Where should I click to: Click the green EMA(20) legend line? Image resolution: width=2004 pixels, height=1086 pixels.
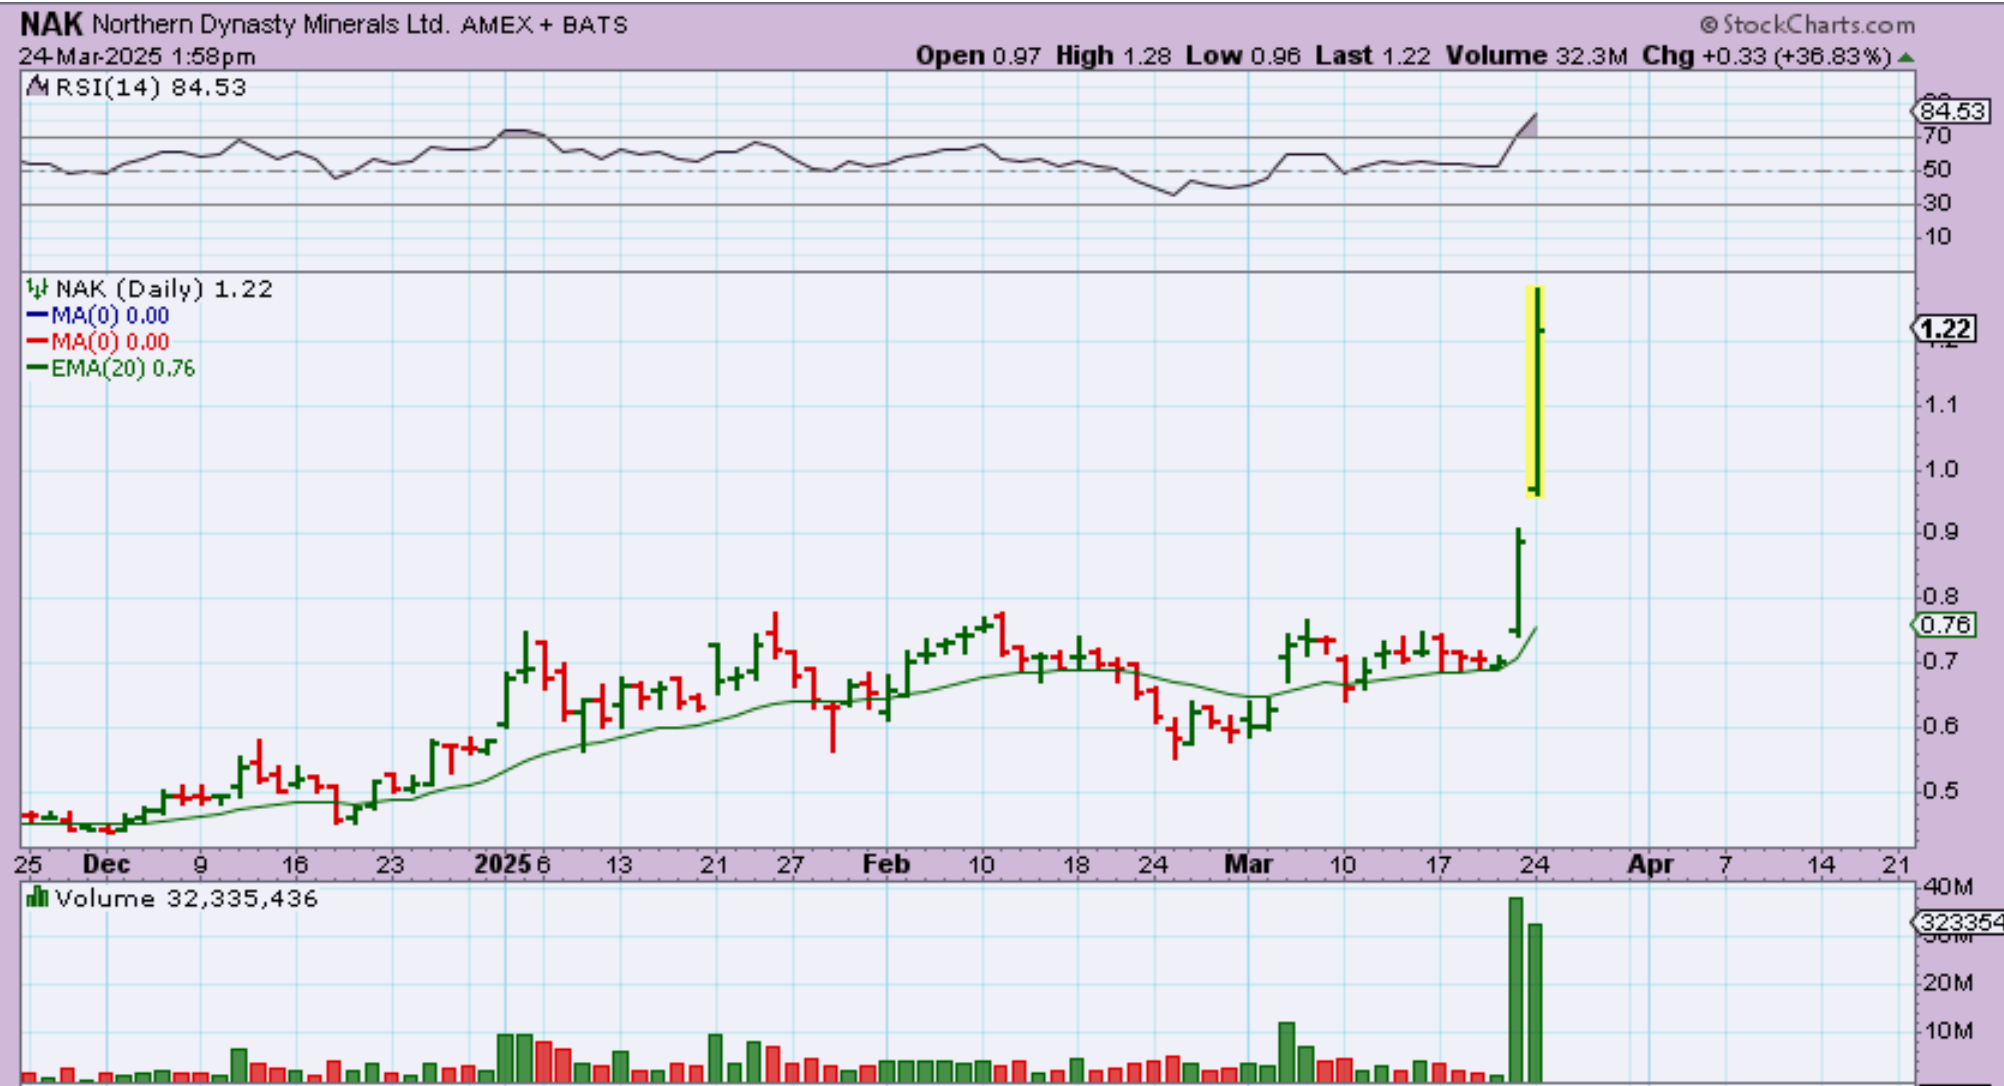(37, 368)
